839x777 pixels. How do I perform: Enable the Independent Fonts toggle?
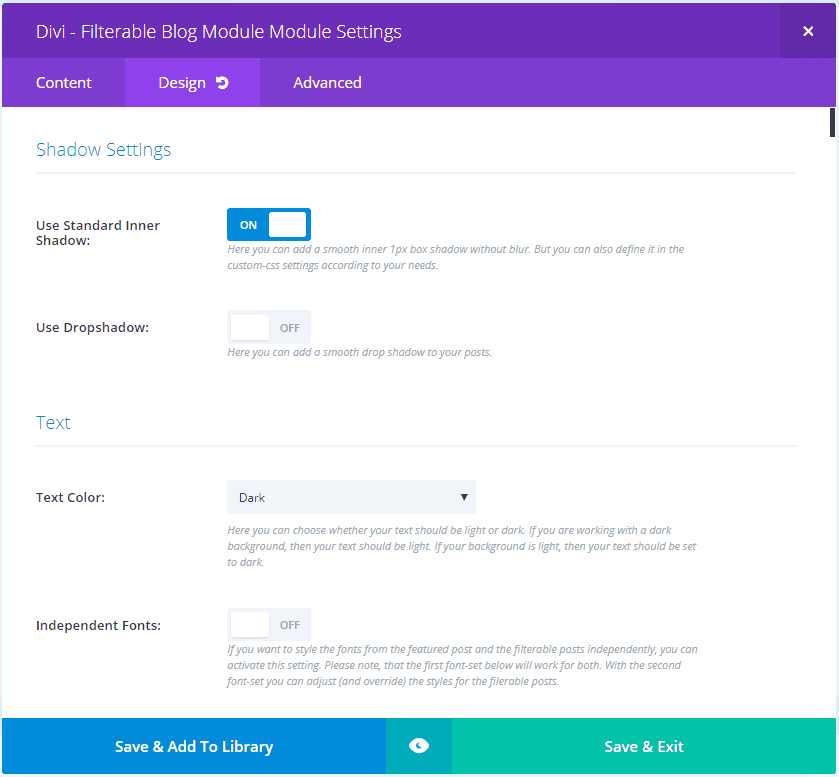269,625
